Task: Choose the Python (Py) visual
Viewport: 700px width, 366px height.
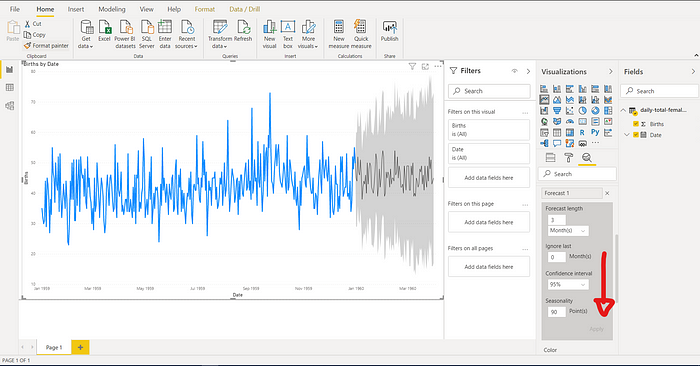Action: 595,132
